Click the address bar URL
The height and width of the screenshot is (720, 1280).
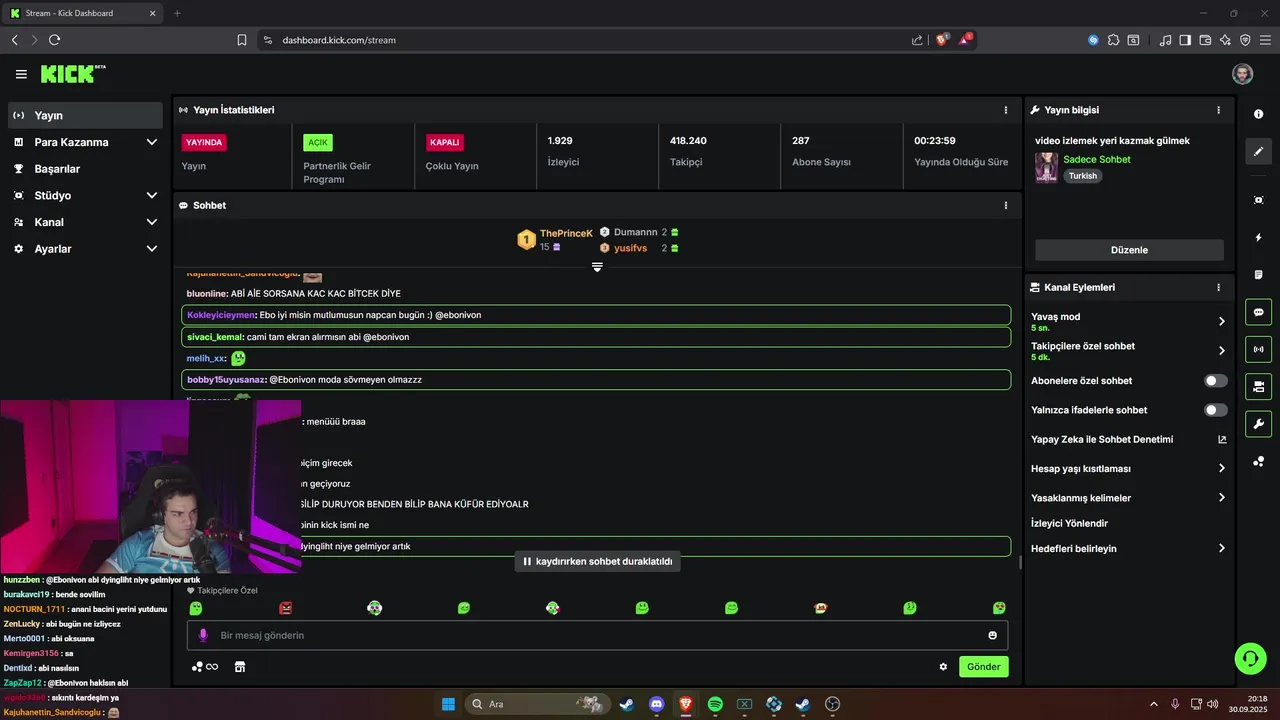tap(339, 40)
